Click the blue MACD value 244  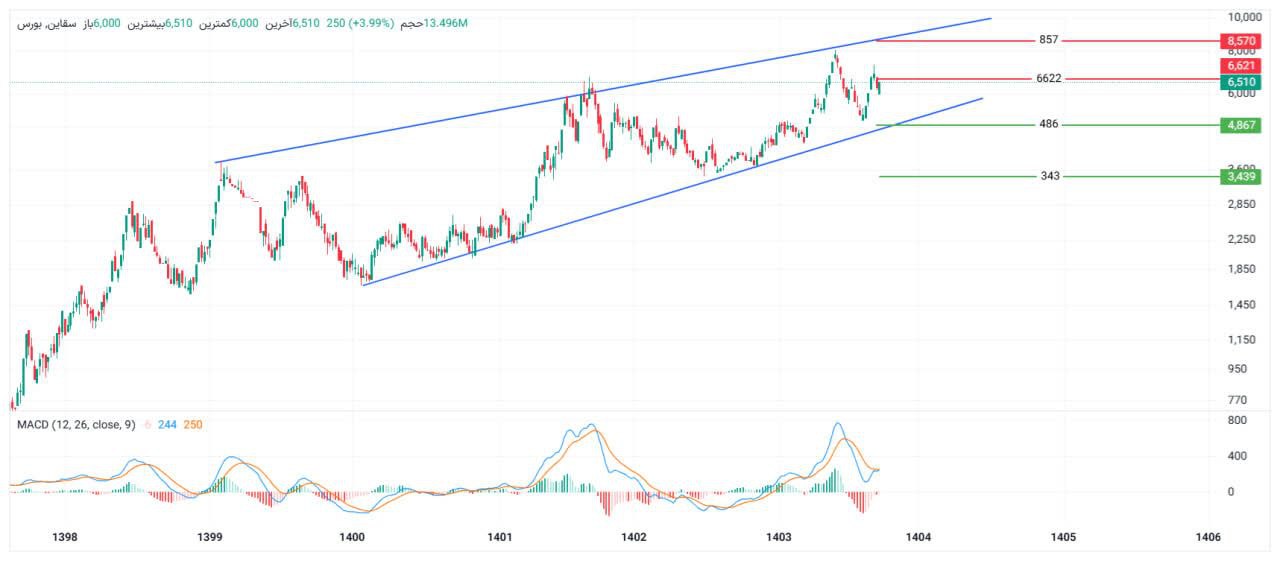click(x=167, y=425)
